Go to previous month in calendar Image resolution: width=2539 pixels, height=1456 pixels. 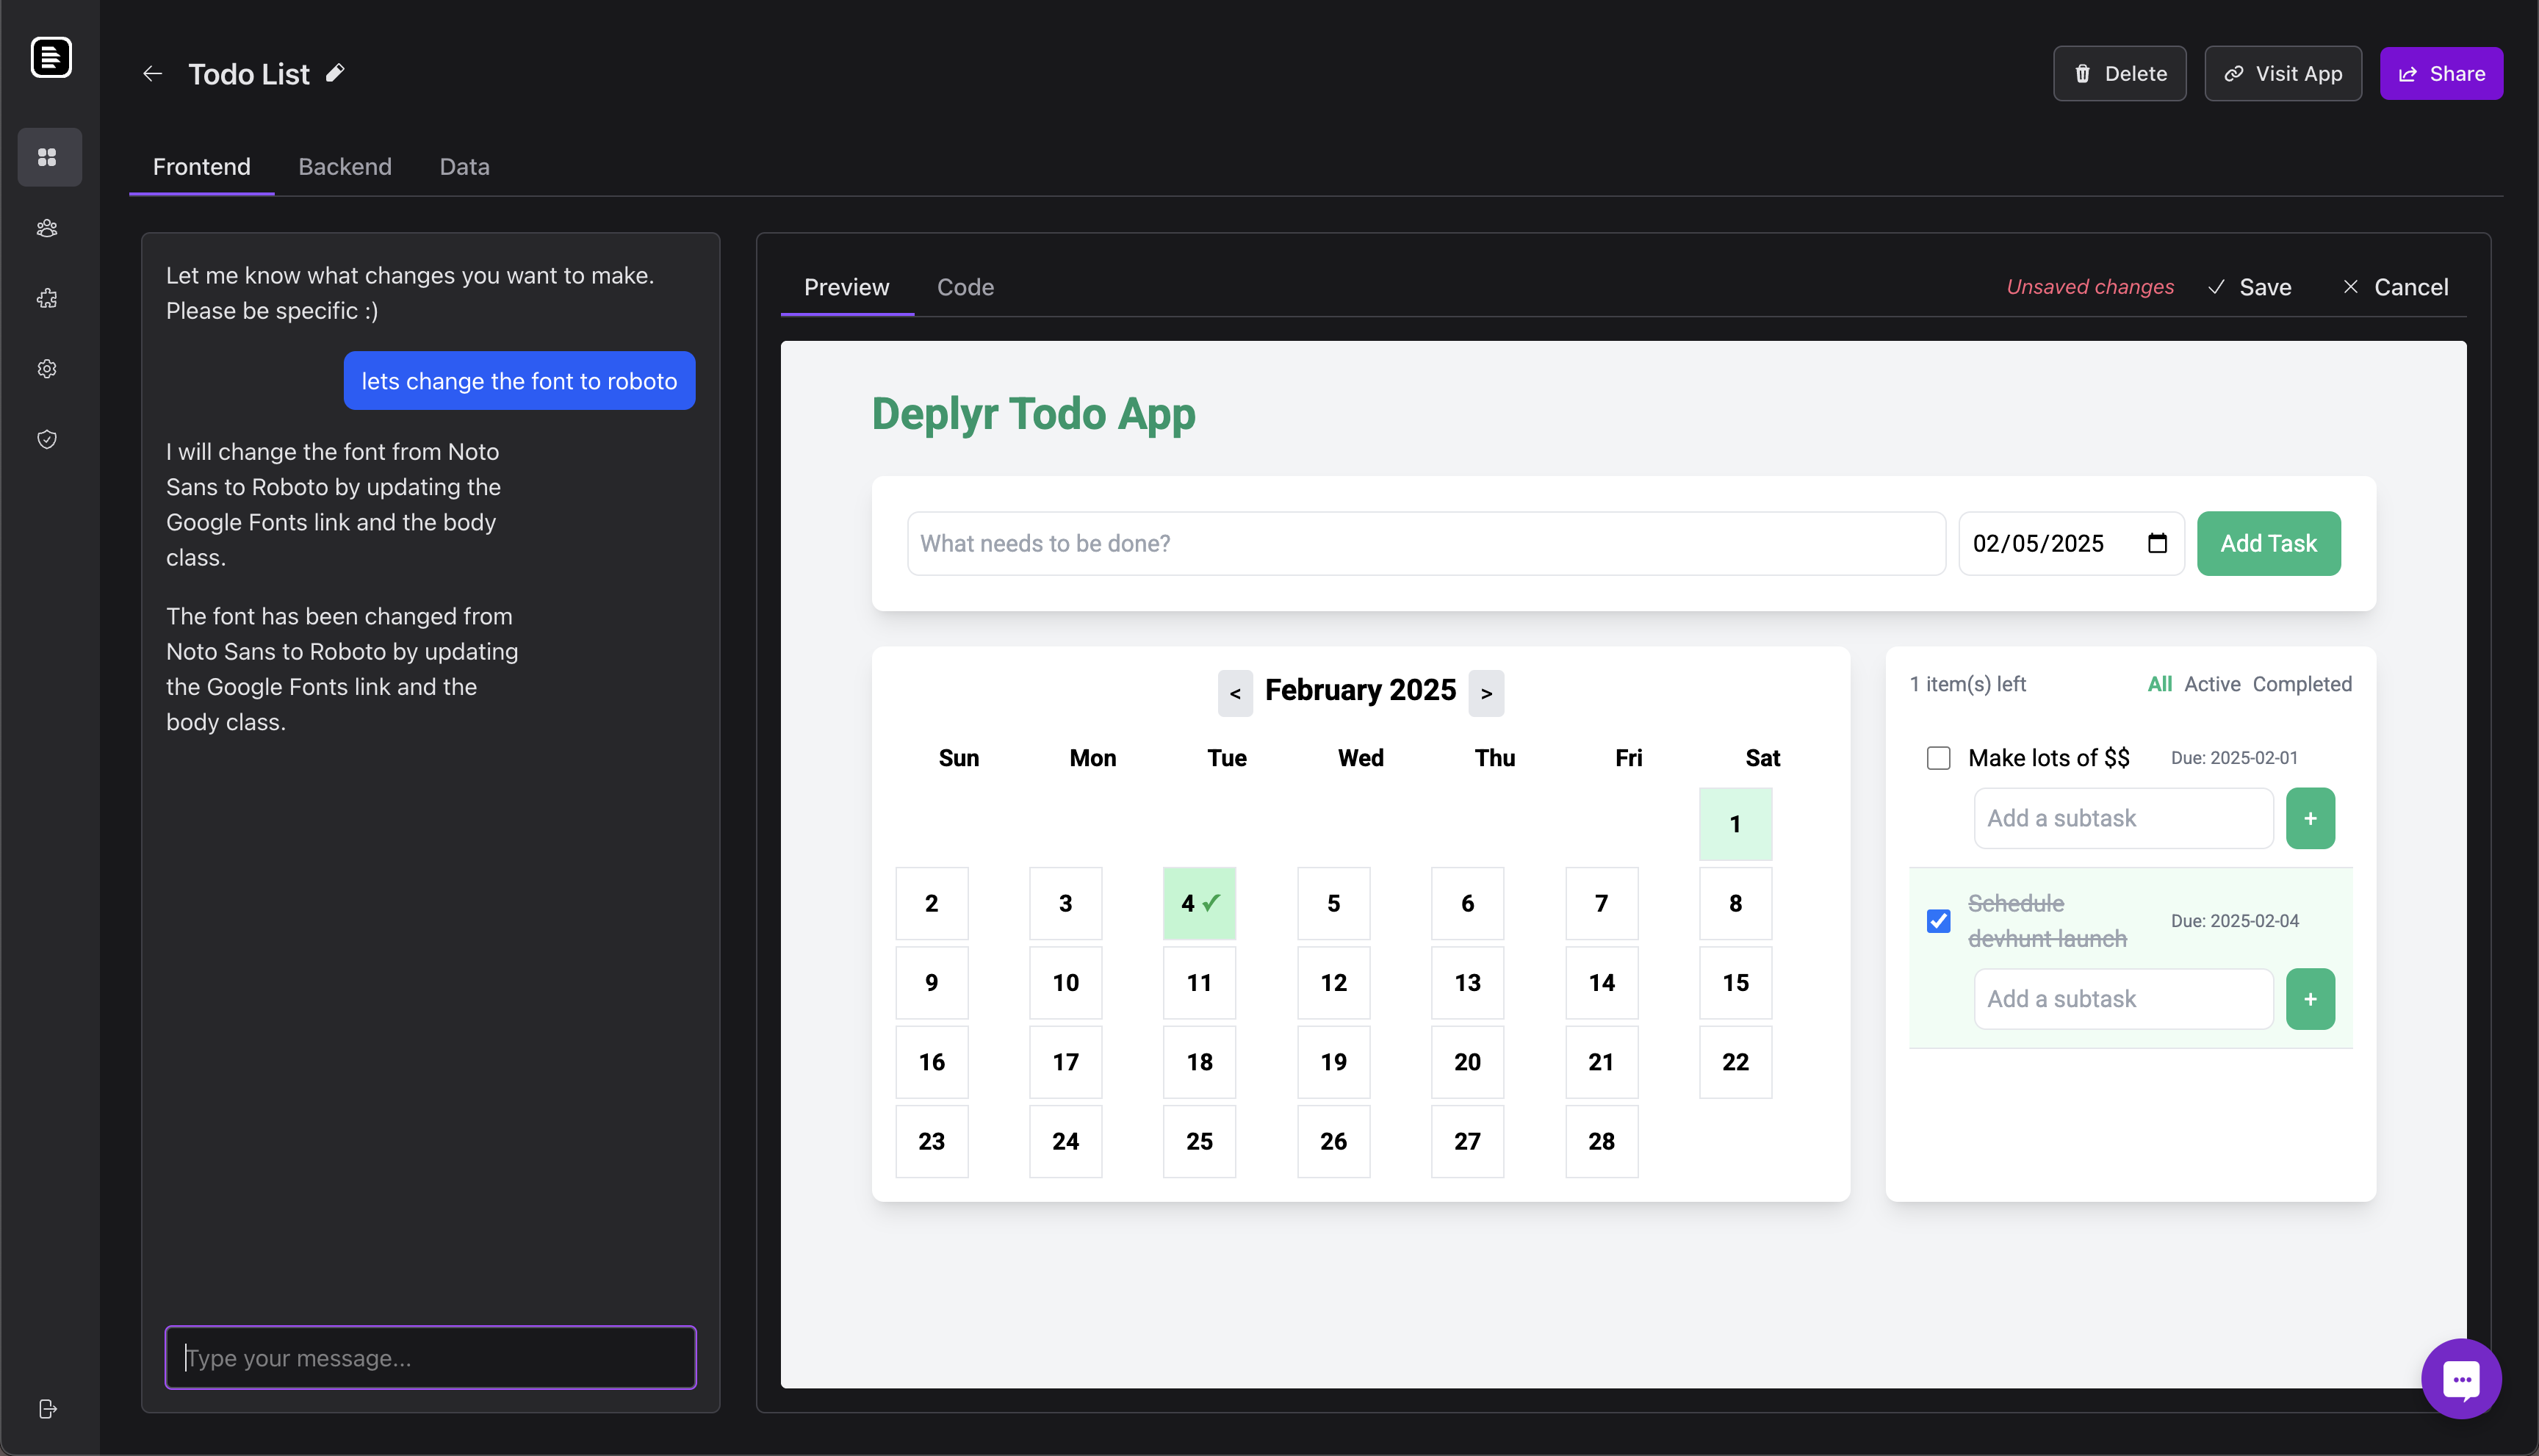(x=1235, y=693)
